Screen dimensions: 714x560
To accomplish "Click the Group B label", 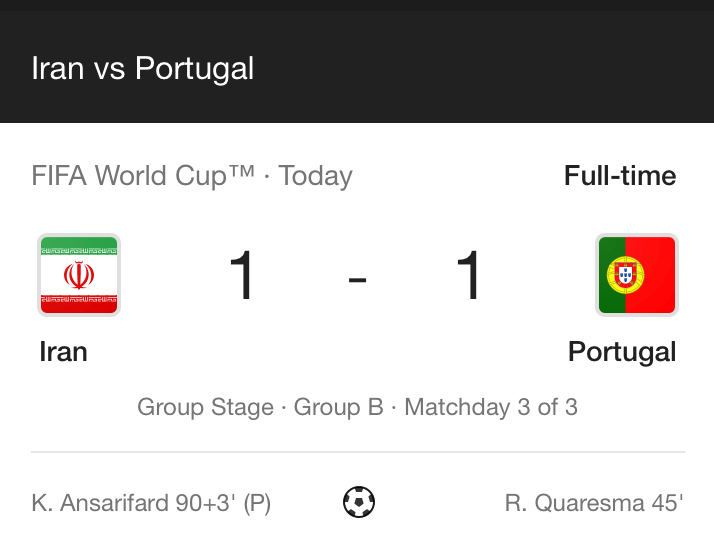I will point(338,407).
